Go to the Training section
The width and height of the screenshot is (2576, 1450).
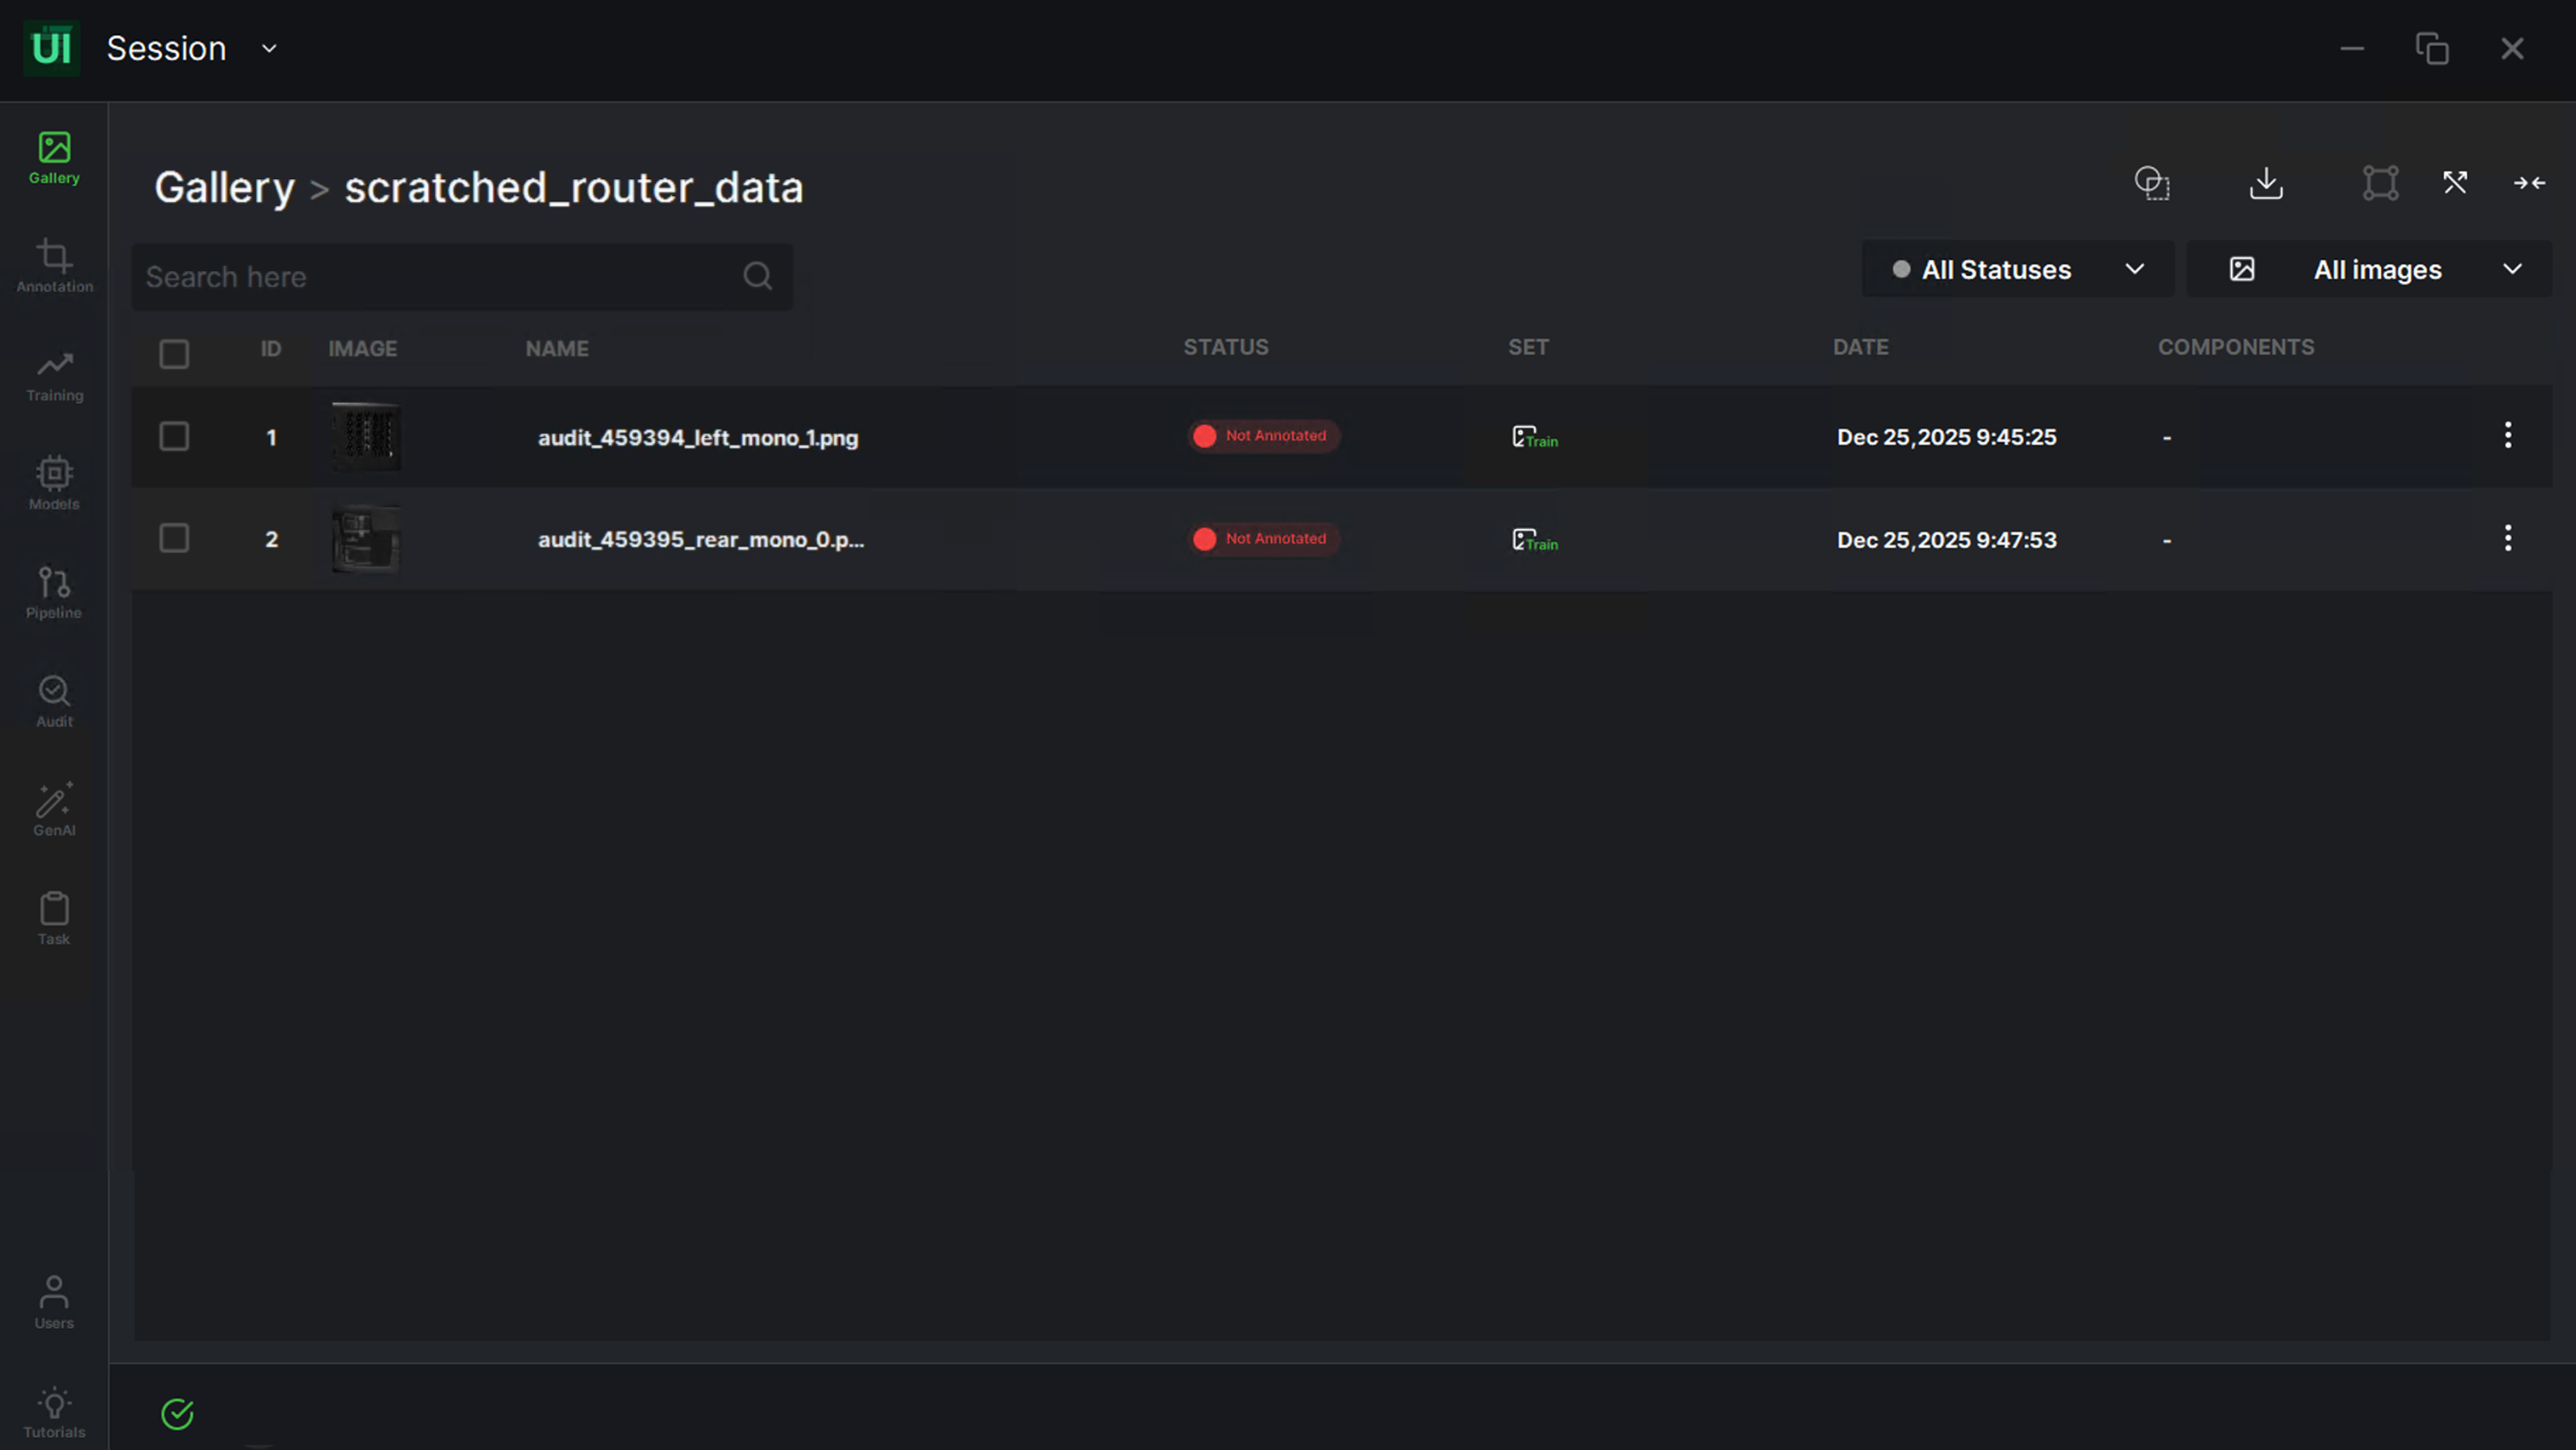54,375
